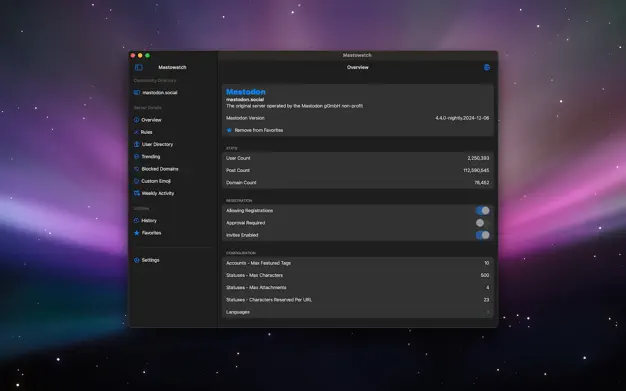Toggle the sidebar panel icon
This screenshot has height=391, width=626.
coord(139,67)
